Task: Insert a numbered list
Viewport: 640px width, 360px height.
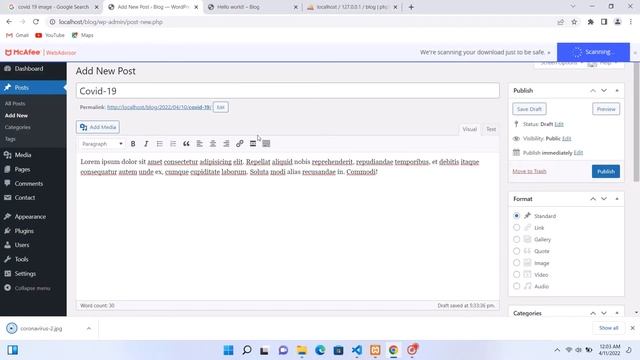Action: point(173,144)
